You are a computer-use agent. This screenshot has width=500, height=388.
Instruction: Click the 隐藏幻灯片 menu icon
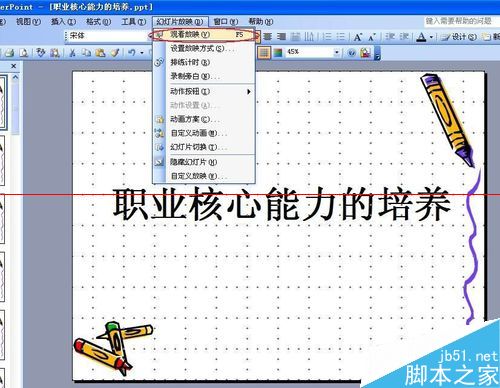[x=160, y=162]
